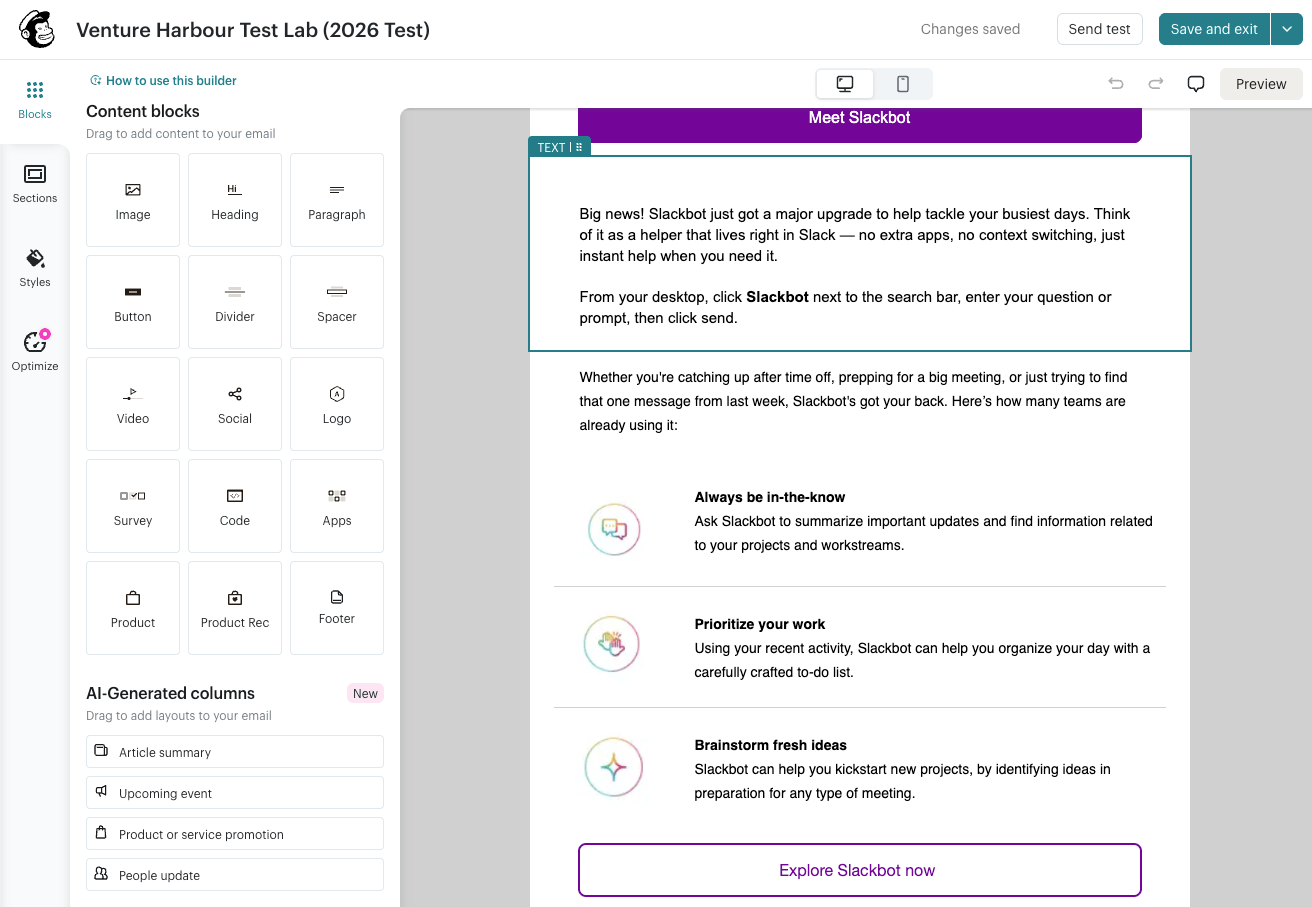Select the Product content block

click(133, 608)
